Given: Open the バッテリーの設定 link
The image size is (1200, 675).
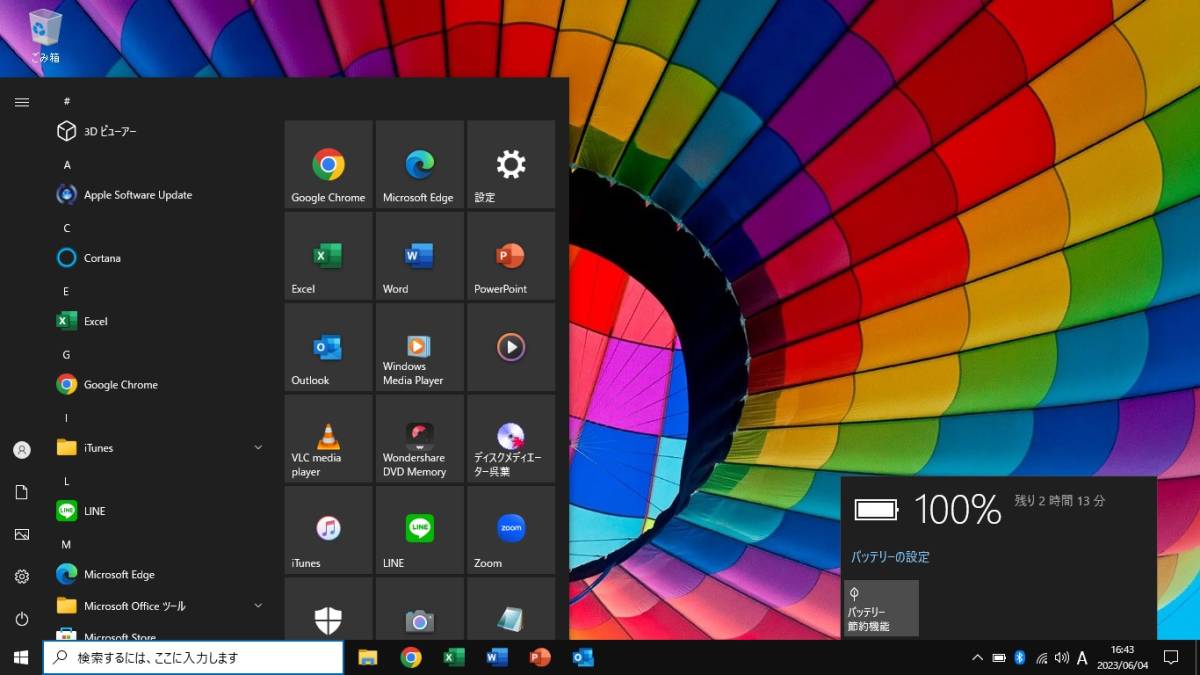Looking at the screenshot, I should (x=890, y=557).
